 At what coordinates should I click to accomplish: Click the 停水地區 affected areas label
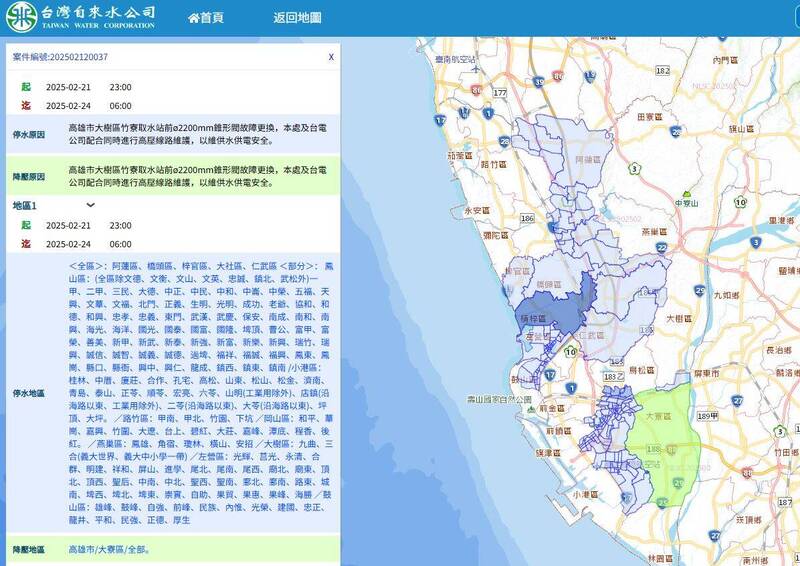click(28, 393)
